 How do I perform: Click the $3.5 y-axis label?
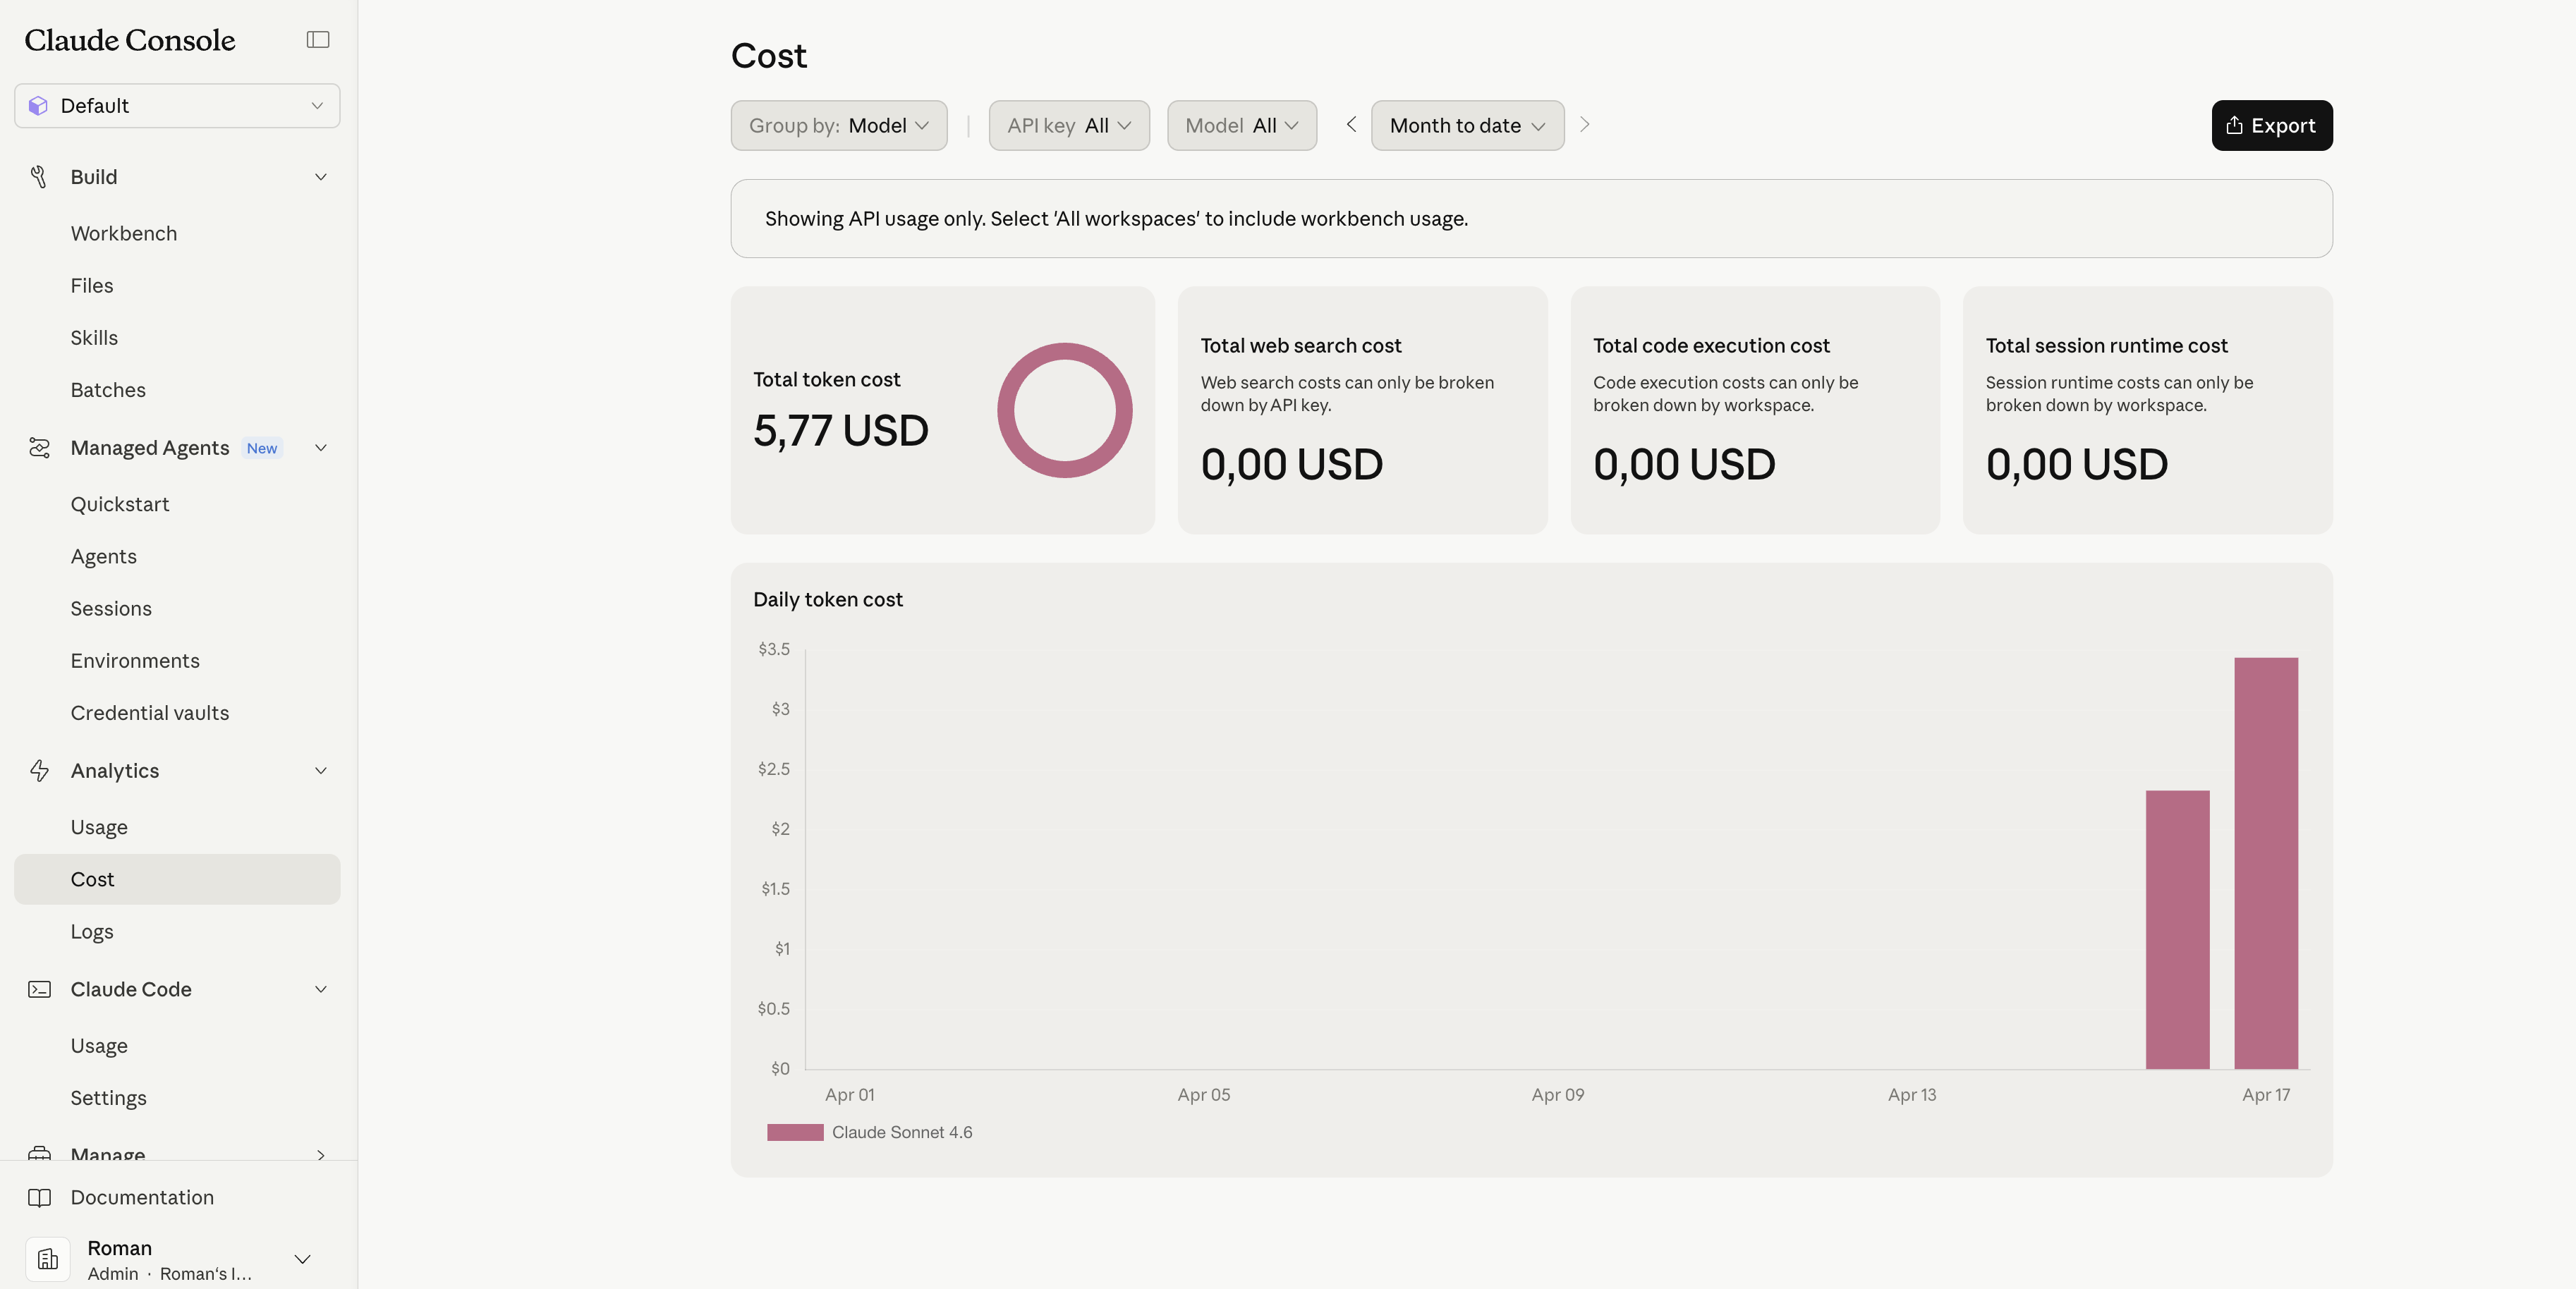point(774,649)
